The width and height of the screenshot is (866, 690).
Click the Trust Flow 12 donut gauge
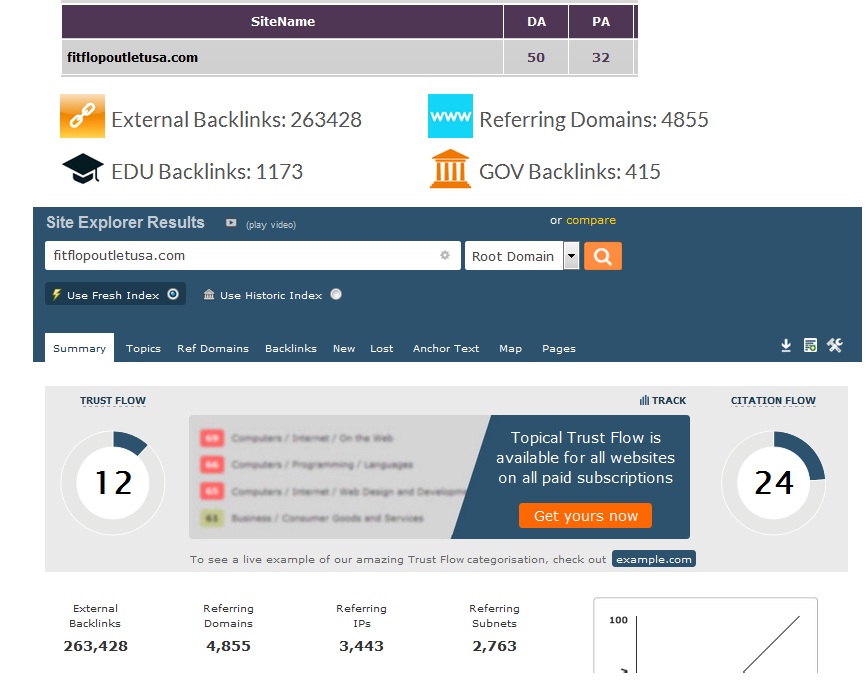click(113, 483)
